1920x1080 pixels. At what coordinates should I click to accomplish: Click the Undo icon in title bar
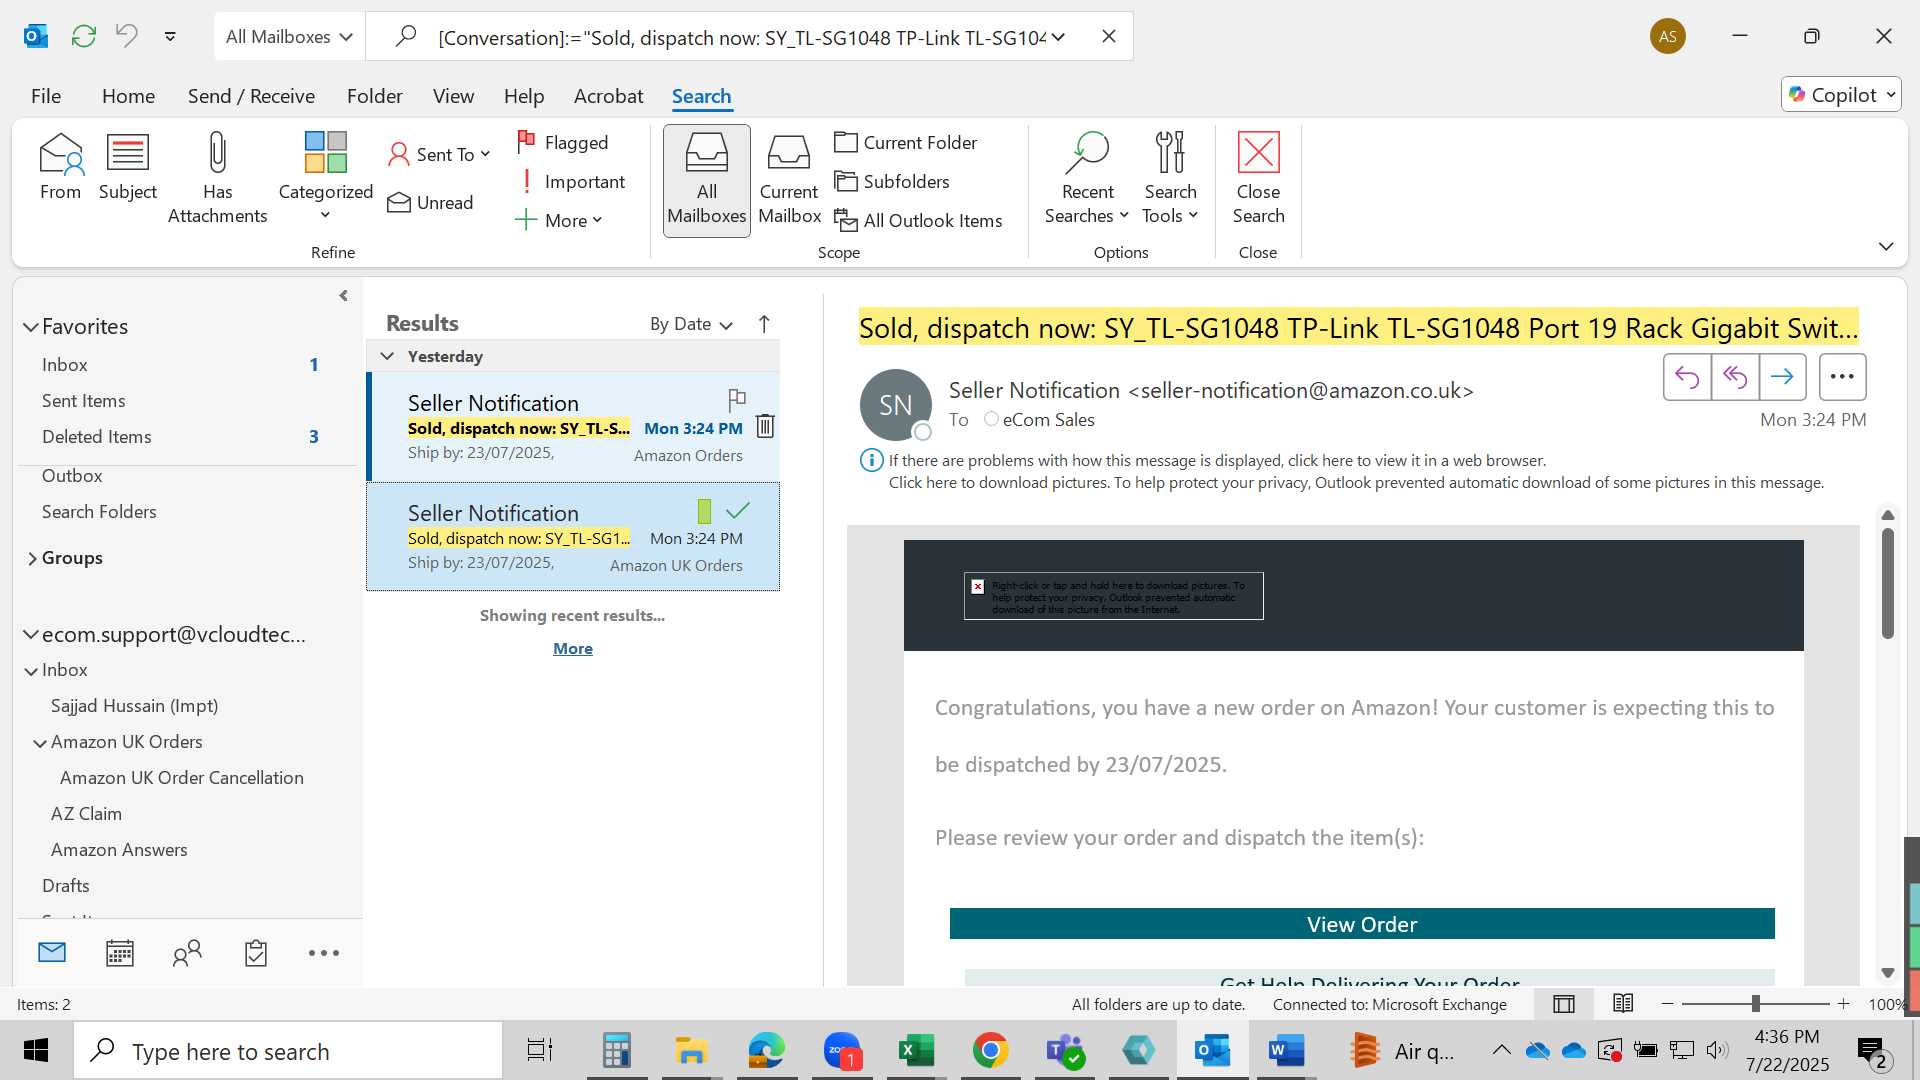[126, 37]
